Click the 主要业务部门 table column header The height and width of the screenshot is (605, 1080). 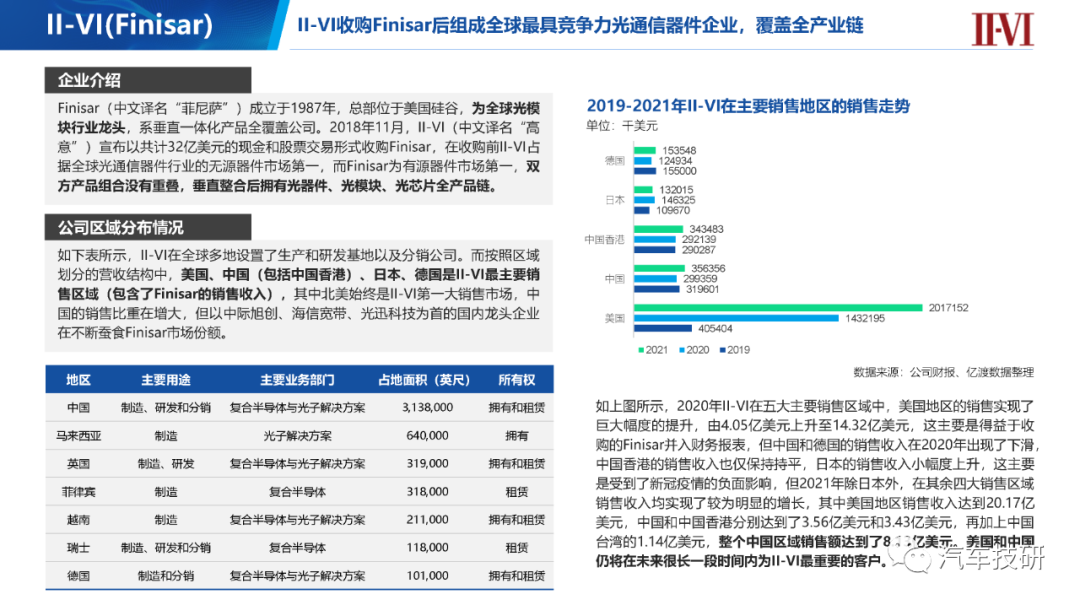[x=298, y=380]
